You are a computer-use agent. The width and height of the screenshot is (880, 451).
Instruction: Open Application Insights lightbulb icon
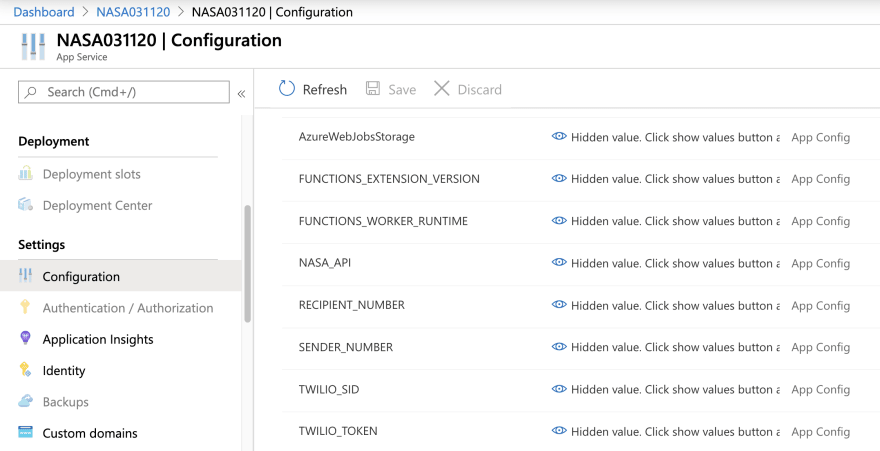[x=25, y=338]
